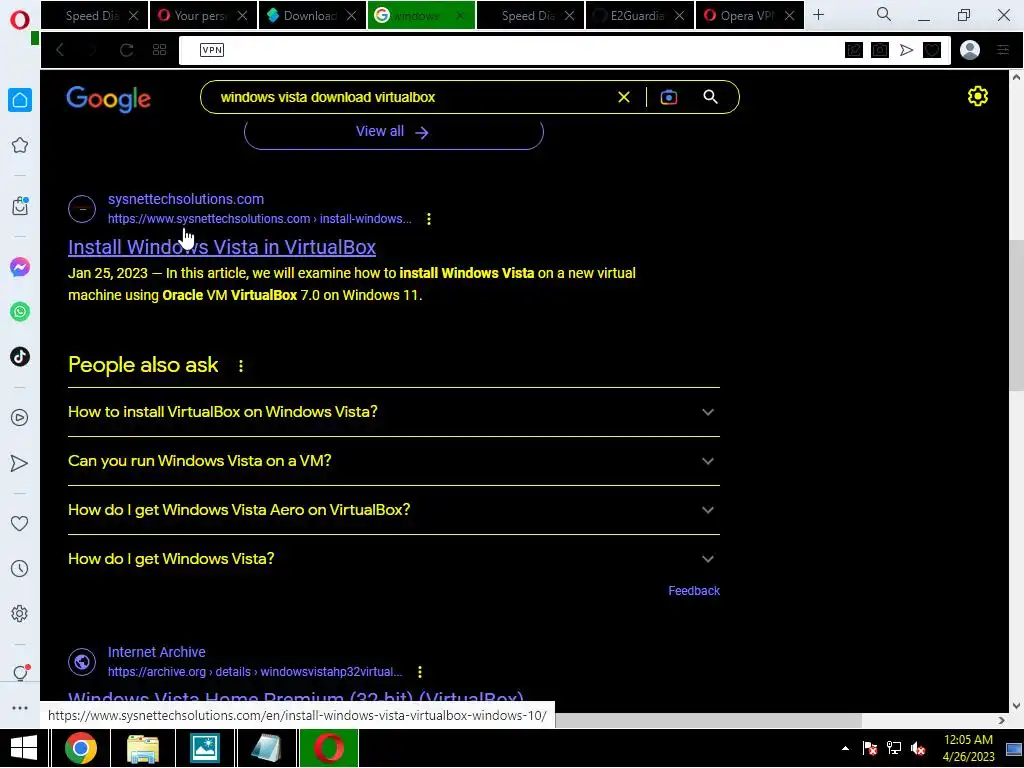
Task: Click the muted volume tray icon
Action: click(918, 748)
